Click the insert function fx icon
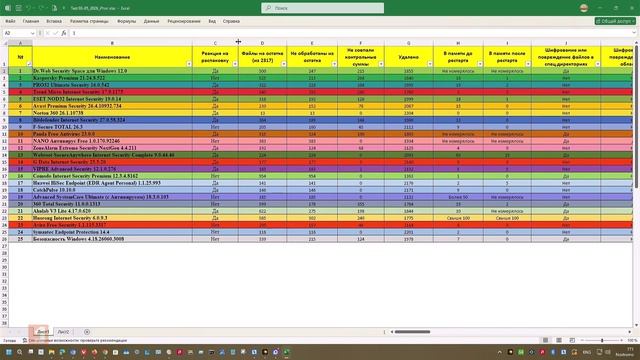 [64, 33]
